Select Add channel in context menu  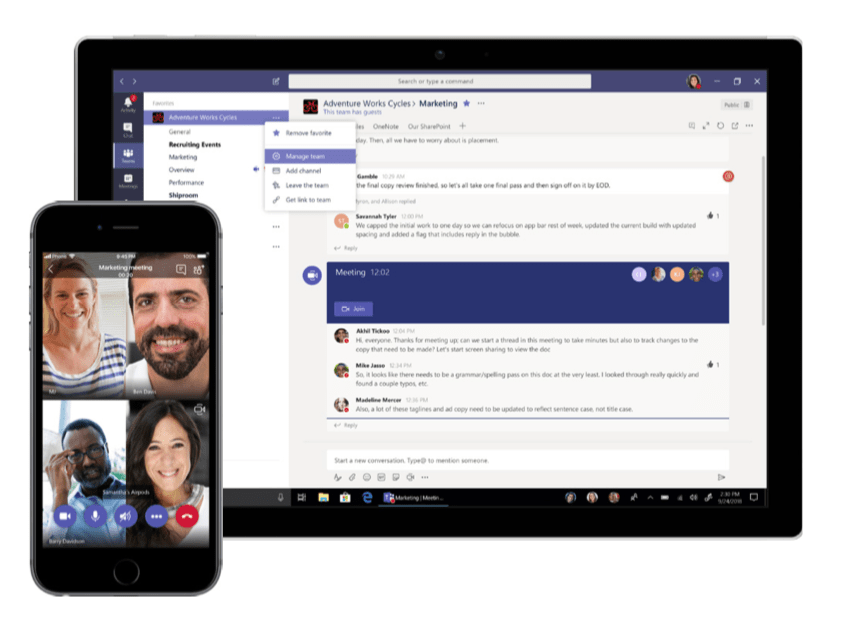coord(310,171)
